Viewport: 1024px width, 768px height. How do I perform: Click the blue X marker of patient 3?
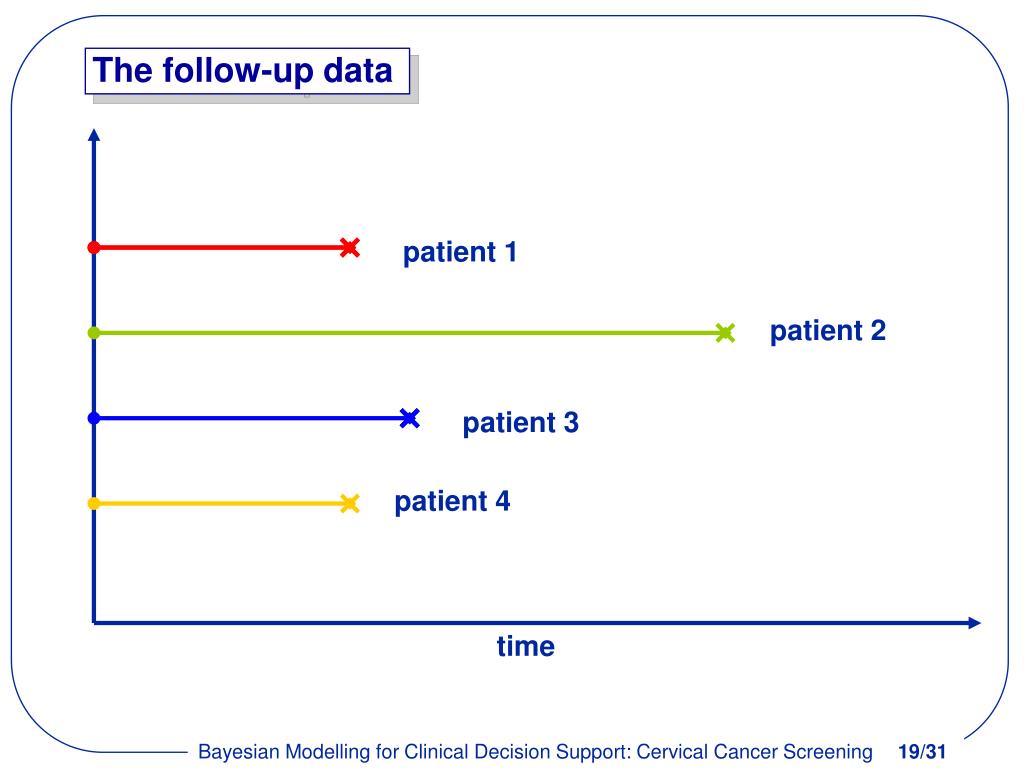click(x=409, y=418)
